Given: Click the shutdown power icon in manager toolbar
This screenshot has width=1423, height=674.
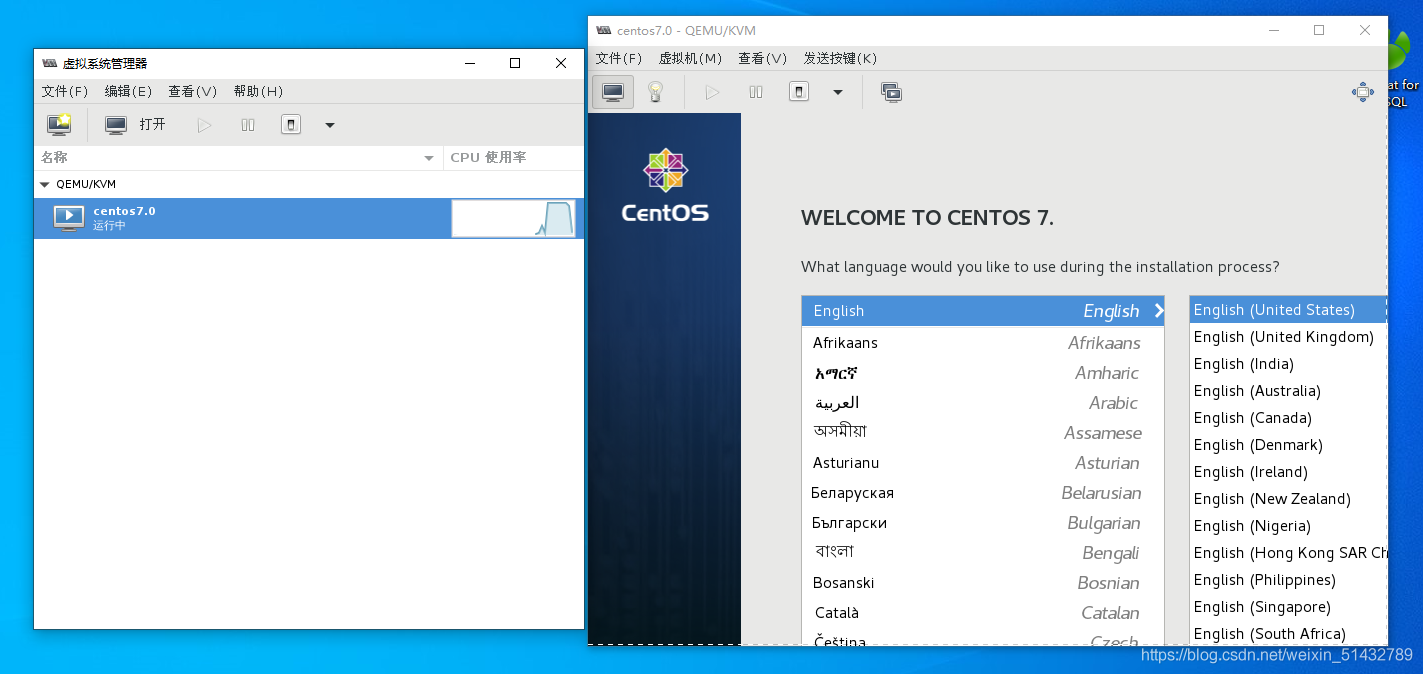Looking at the screenshot, I should tap(291, 125).
